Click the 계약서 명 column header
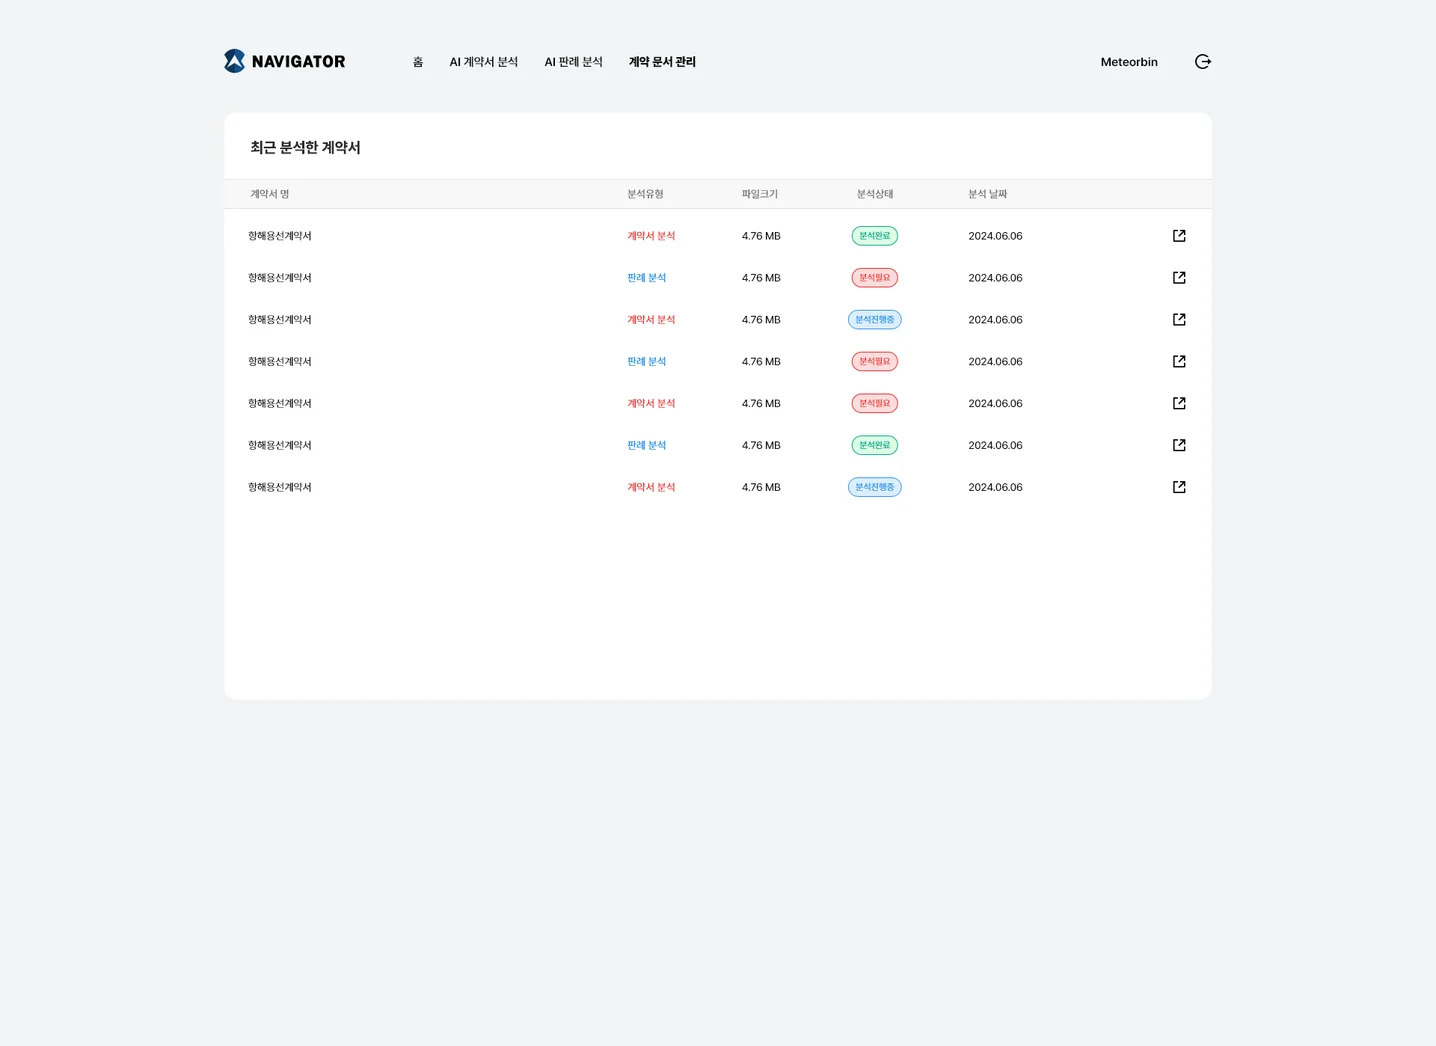 270,194
